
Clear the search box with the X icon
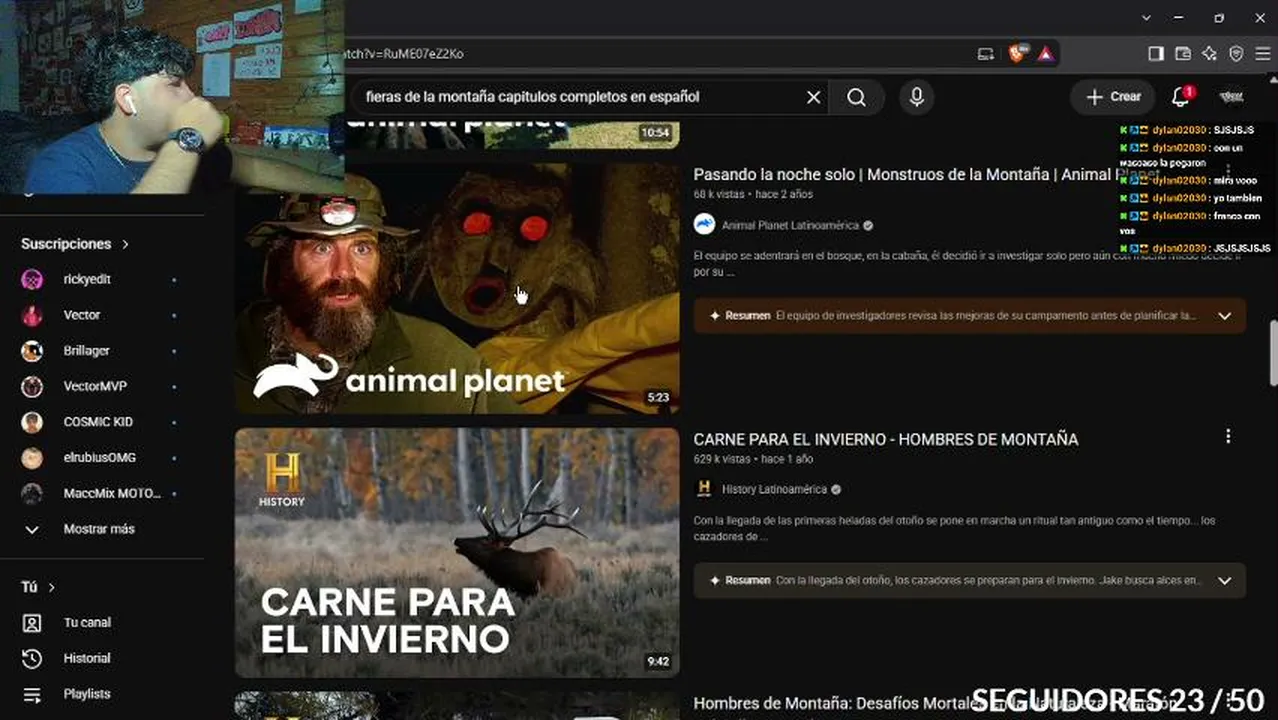pos(813,97)
